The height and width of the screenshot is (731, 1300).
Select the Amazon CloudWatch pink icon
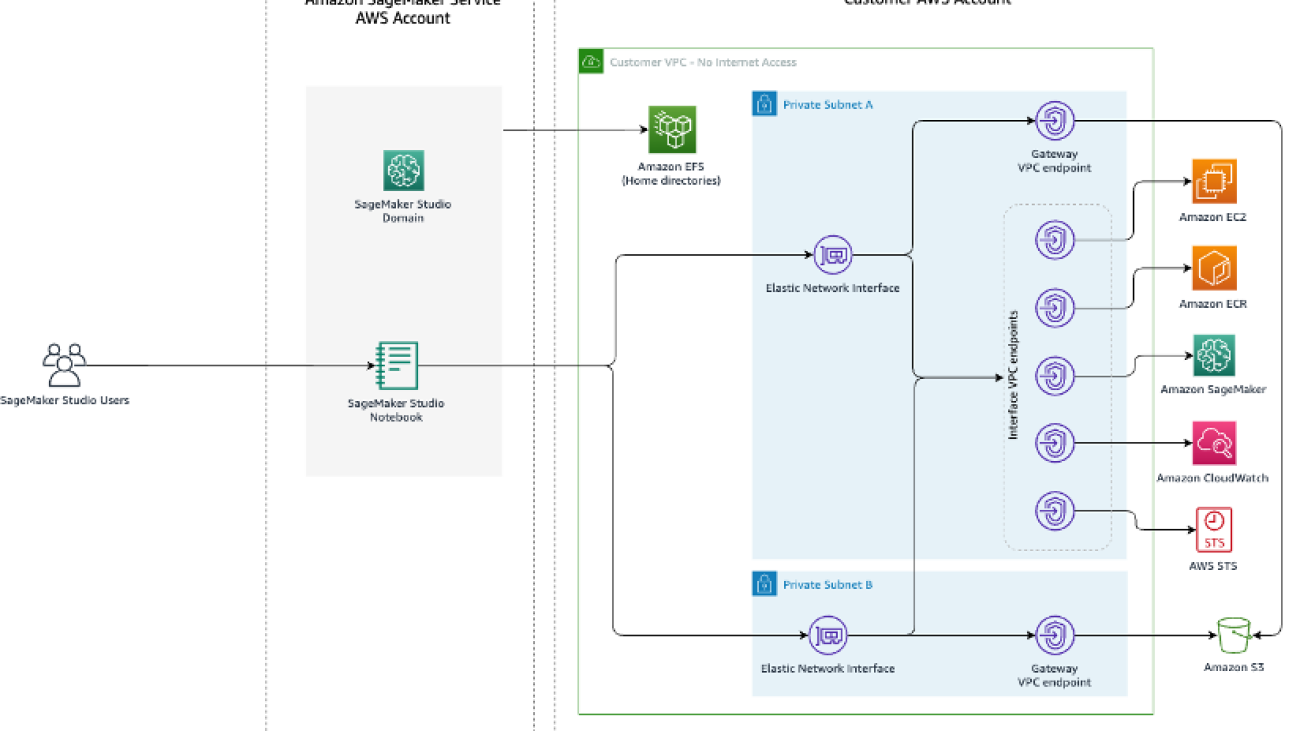[1214, 443]
